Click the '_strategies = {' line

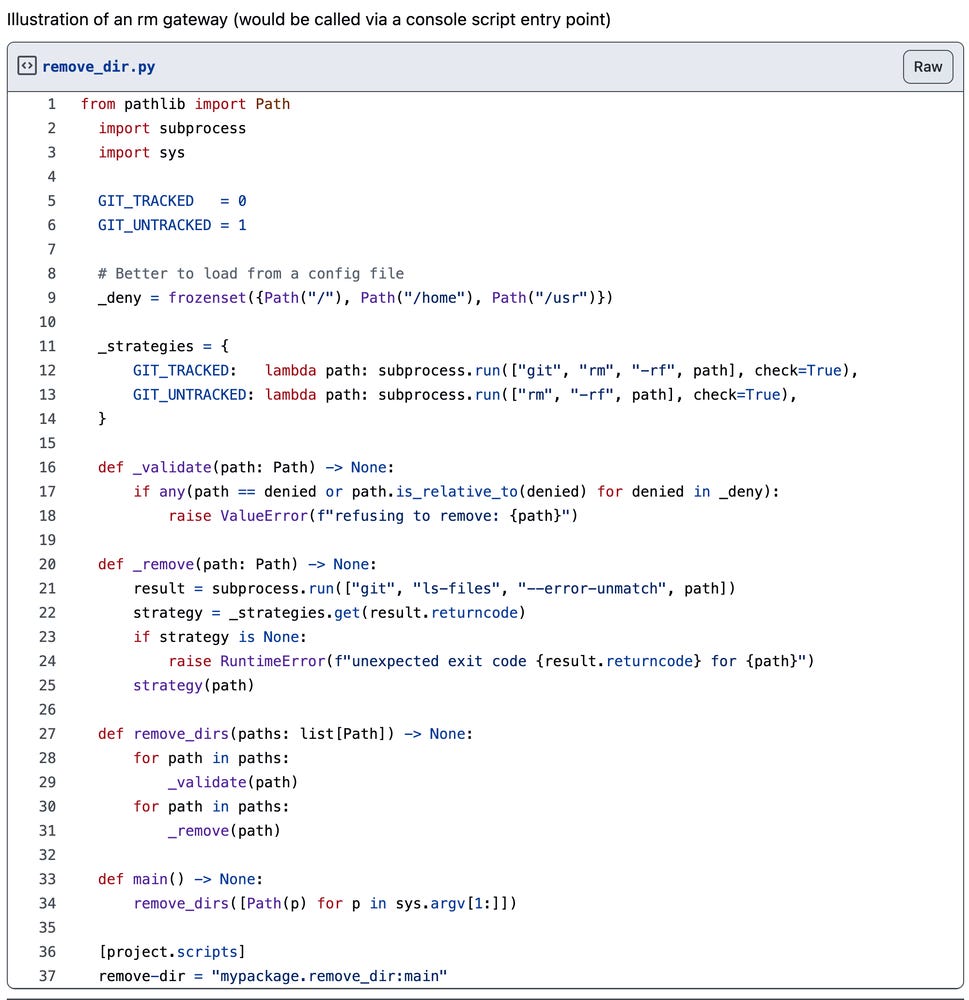pyautogui.click(x=163, y=346)
